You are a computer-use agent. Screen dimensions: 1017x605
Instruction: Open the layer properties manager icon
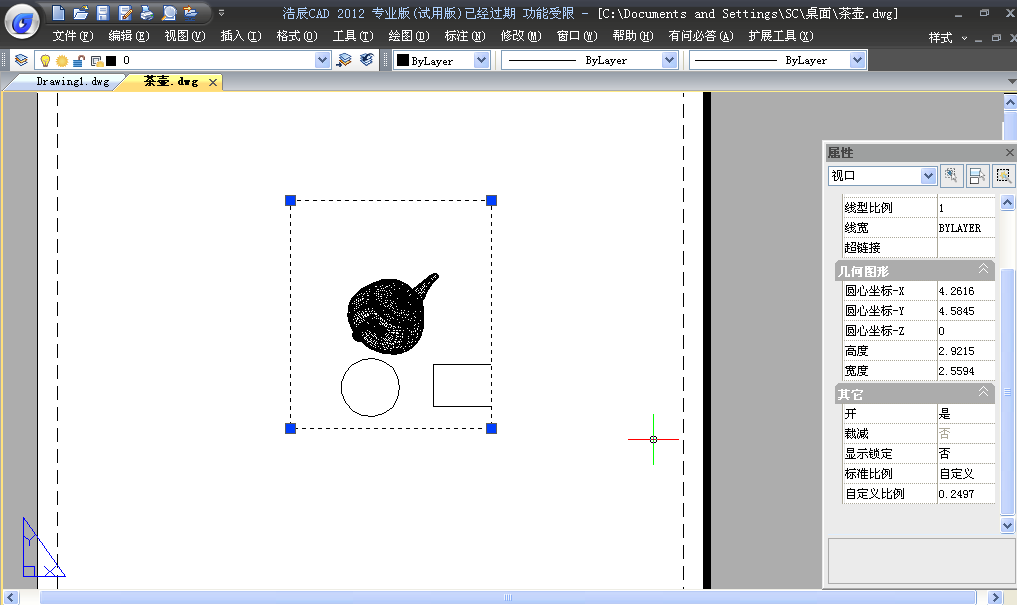[21, 60]
